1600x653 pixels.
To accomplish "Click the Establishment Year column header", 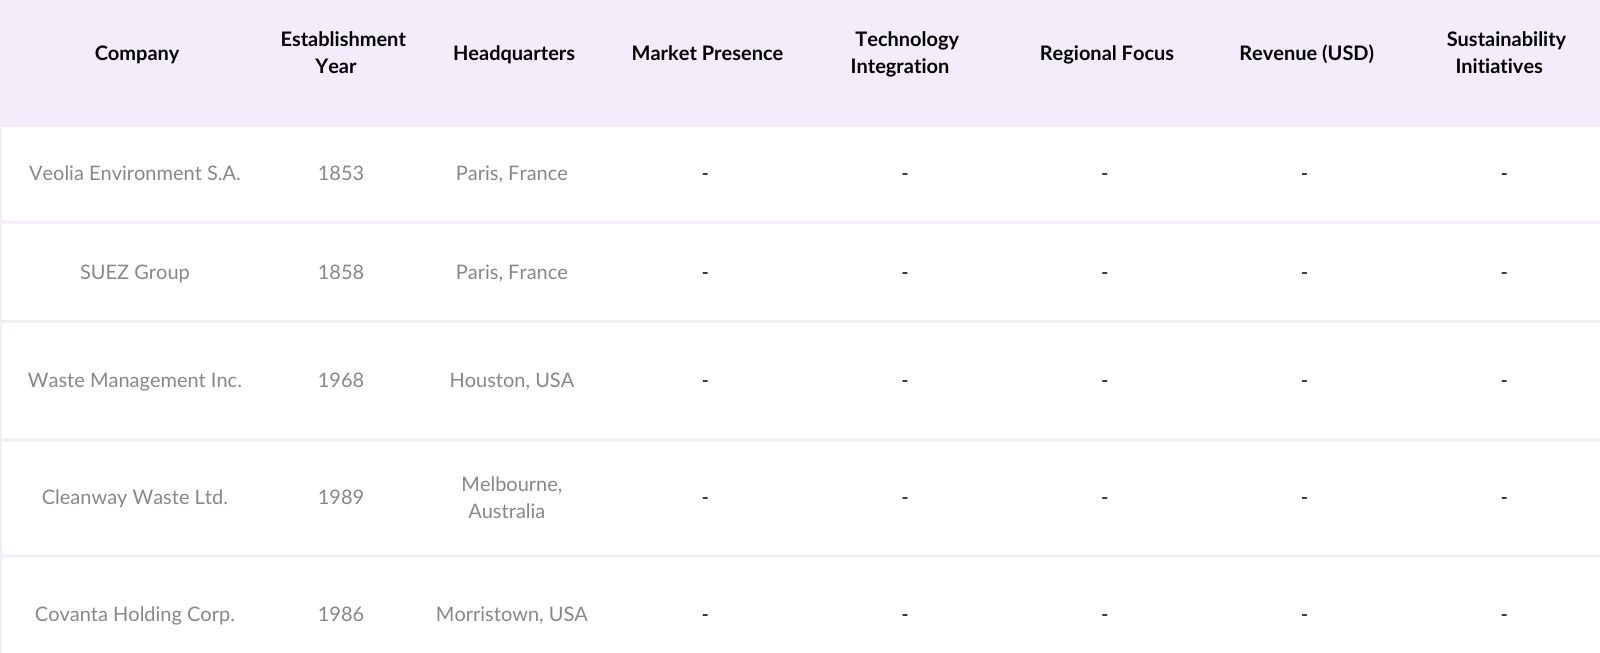I will coord(342,53).
